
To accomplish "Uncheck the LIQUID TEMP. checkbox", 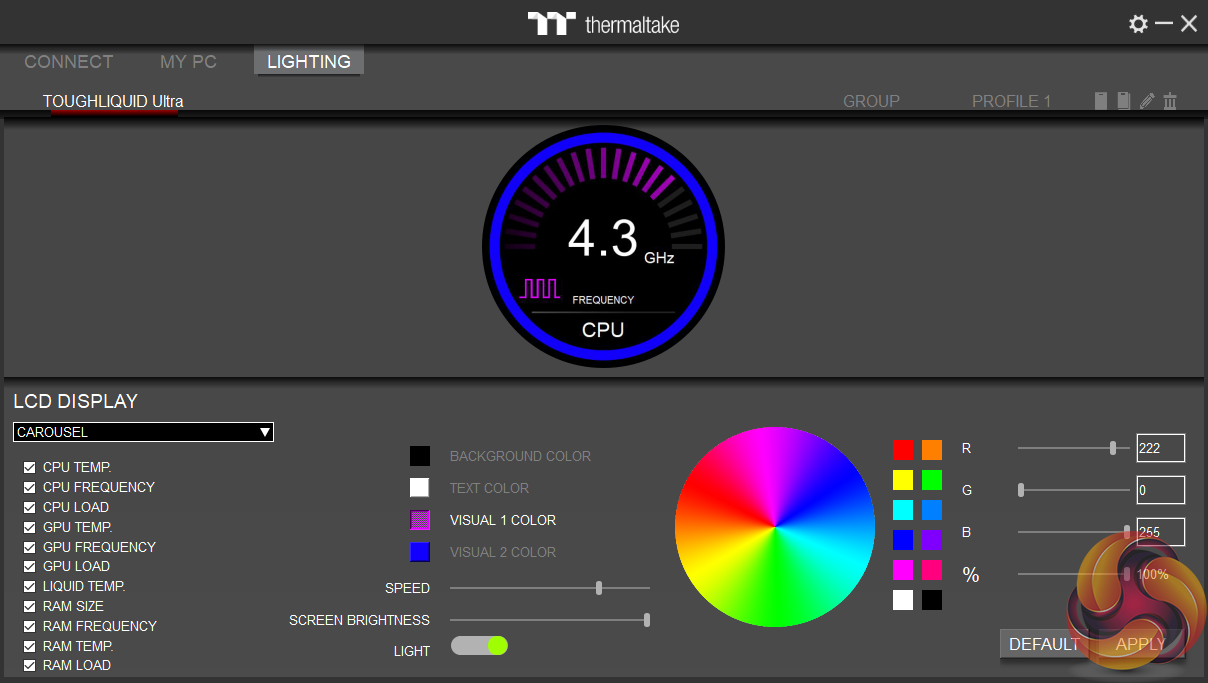I will pos(29,586).
